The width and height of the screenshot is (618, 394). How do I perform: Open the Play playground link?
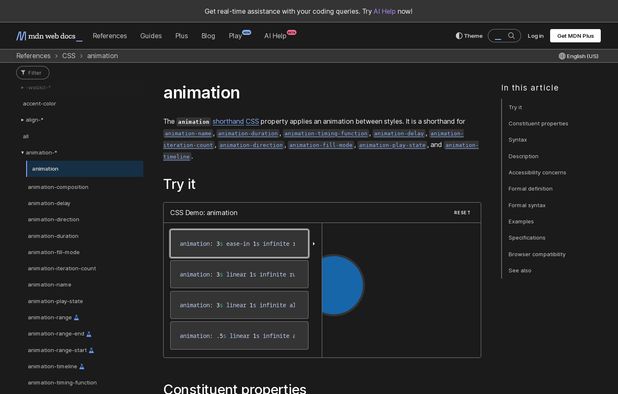235,36
